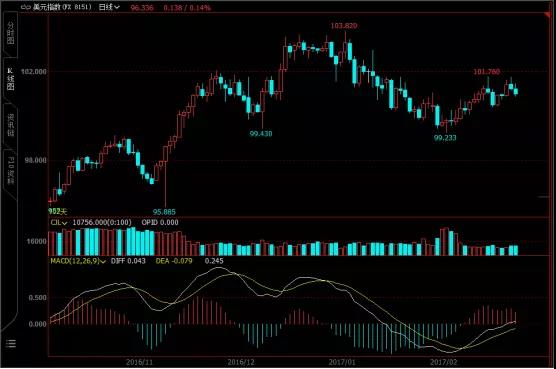Open the hamburger menu at the sidebar bottom
Screen dimensions: 556x369
[x=11, y=343]
